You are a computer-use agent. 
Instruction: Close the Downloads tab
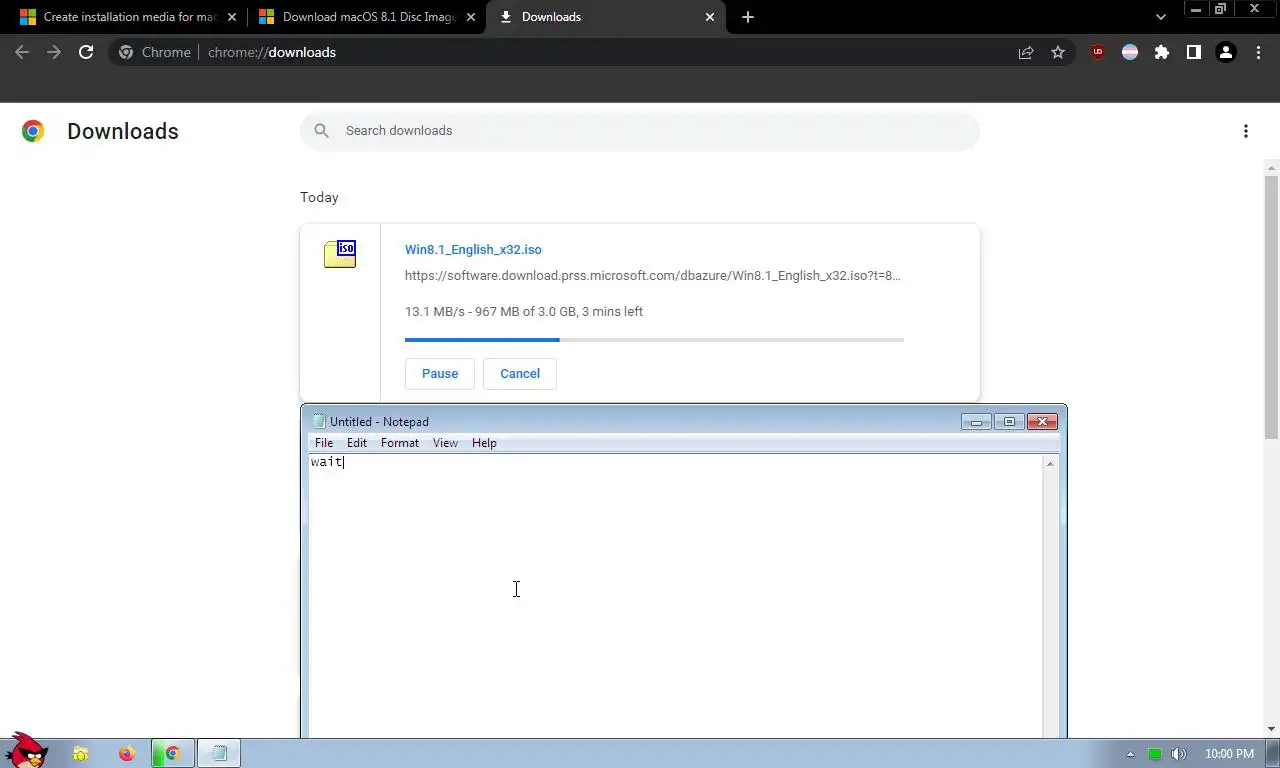pos(710,17)
